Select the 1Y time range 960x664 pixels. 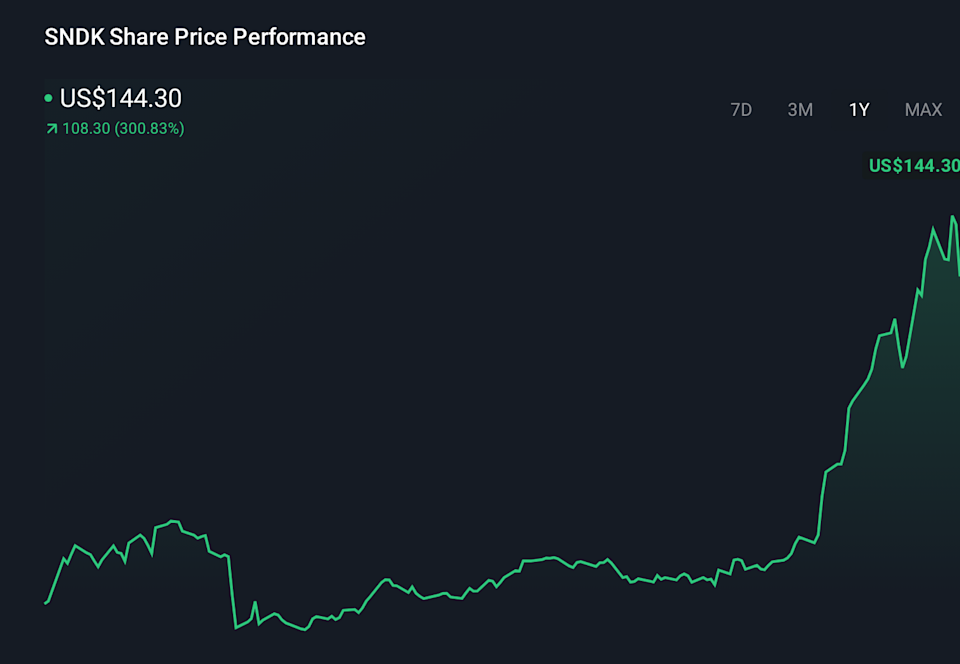pyautogui.click(x=858, y=110)
